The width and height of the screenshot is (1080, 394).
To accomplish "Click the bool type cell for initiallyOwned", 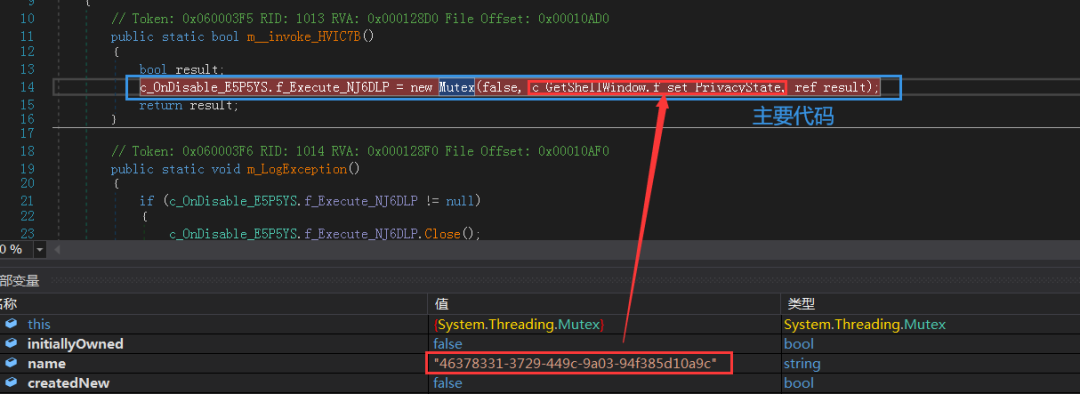I will pyautogui.click(x=798, y=344).
